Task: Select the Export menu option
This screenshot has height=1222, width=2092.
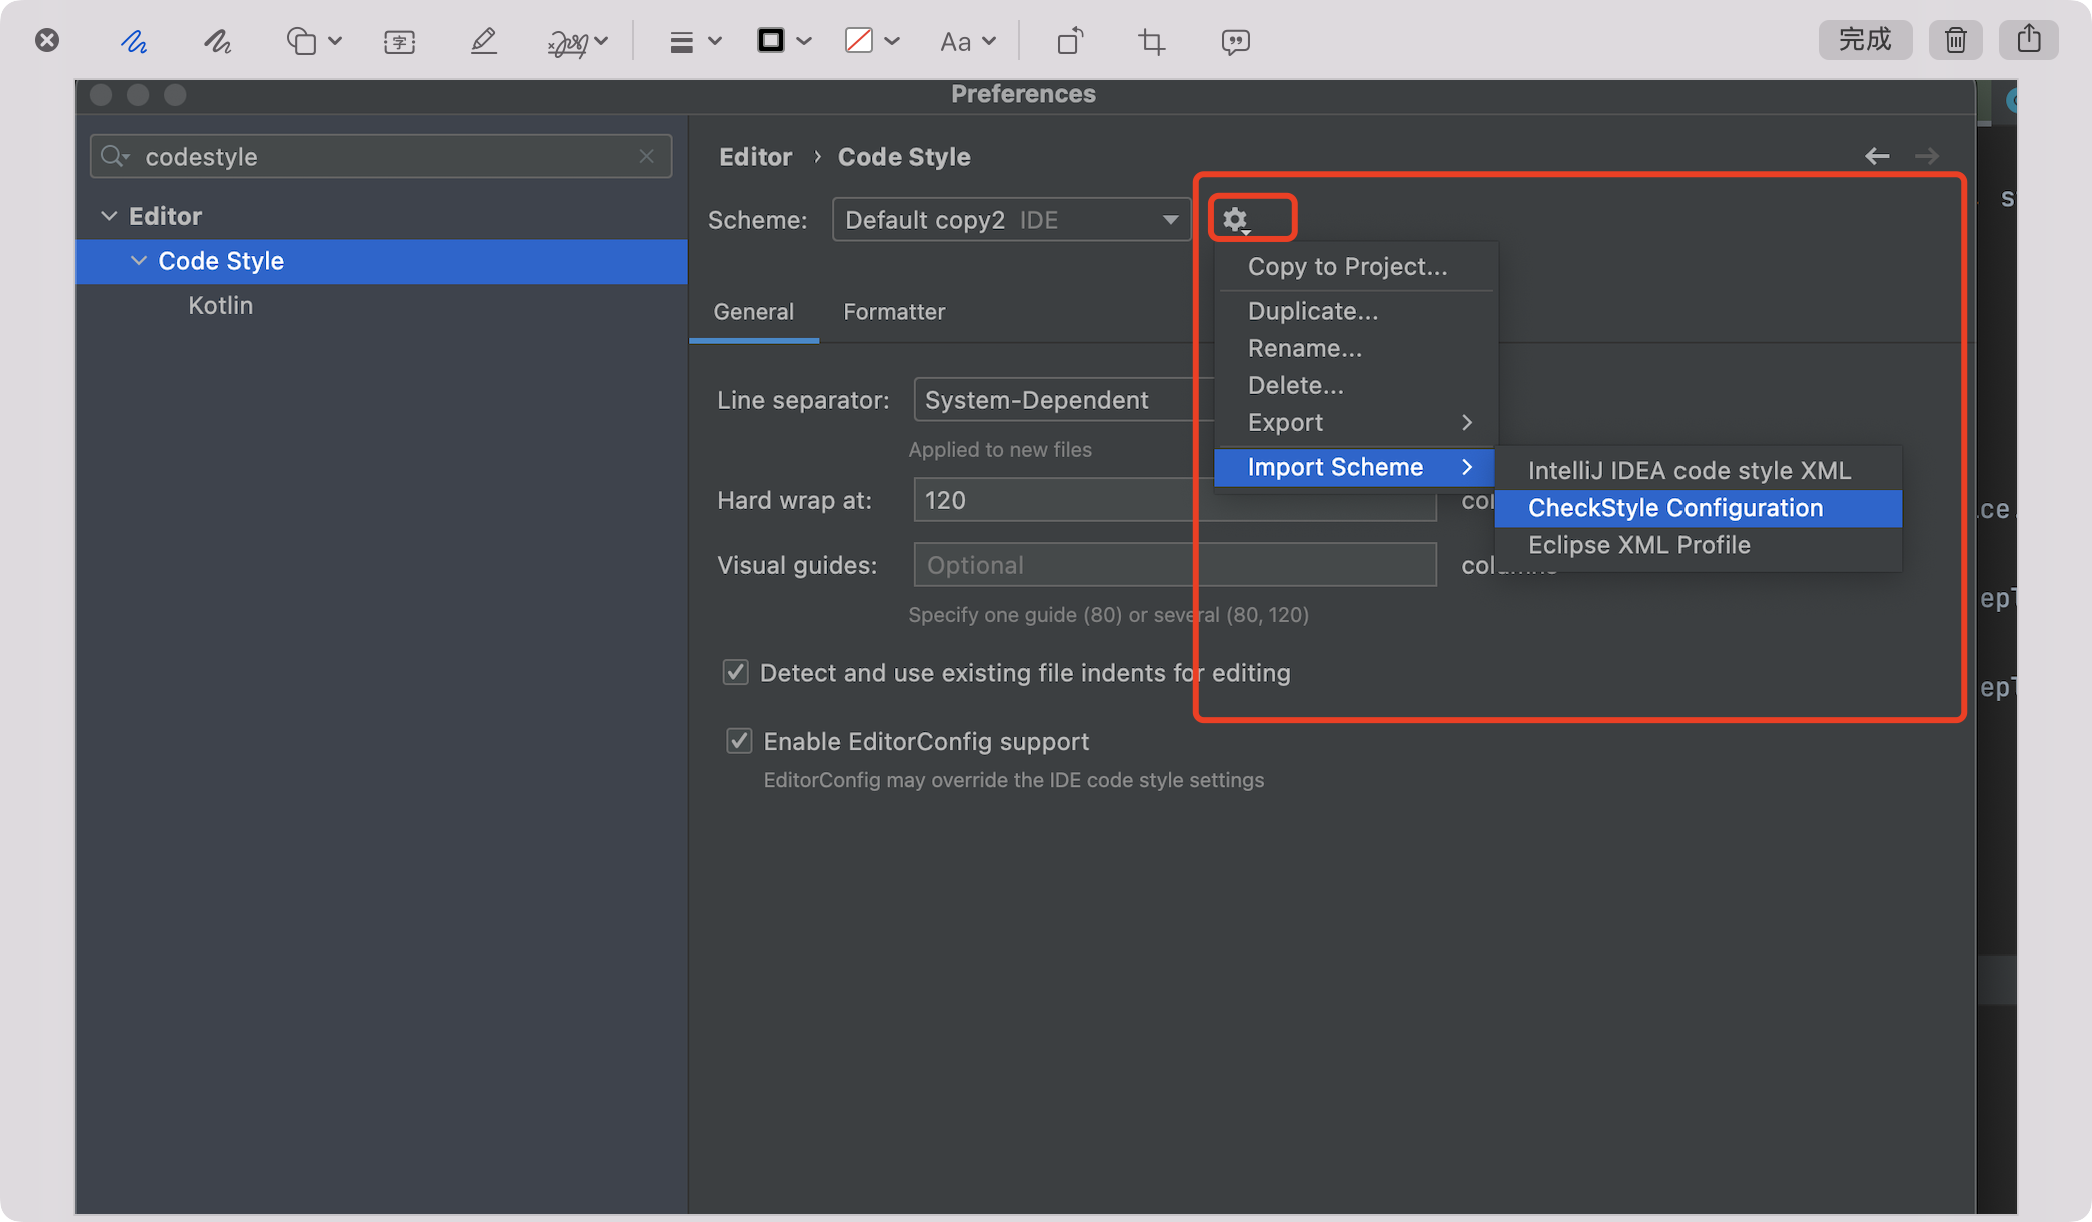Action: pos(1285,422)
